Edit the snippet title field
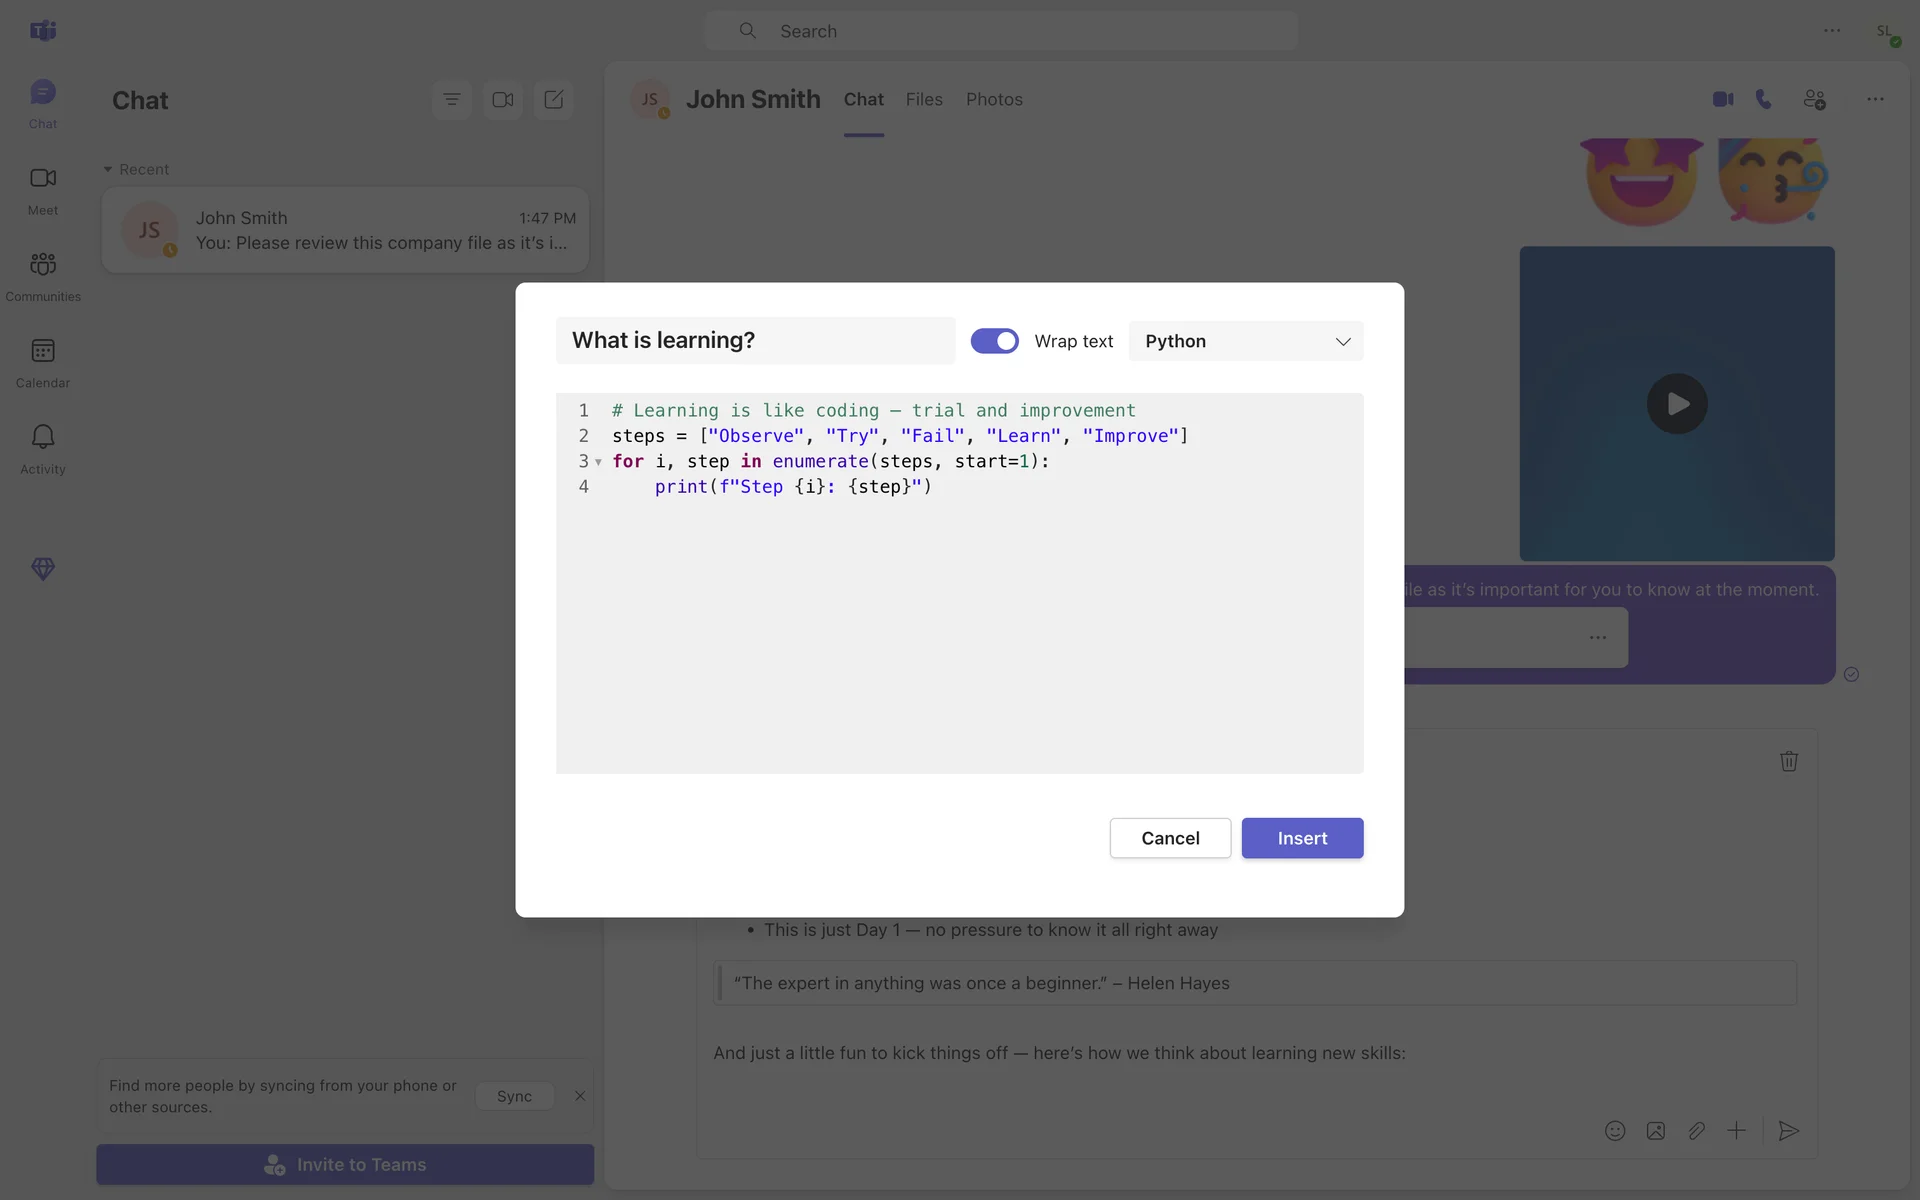 (754, 340)
